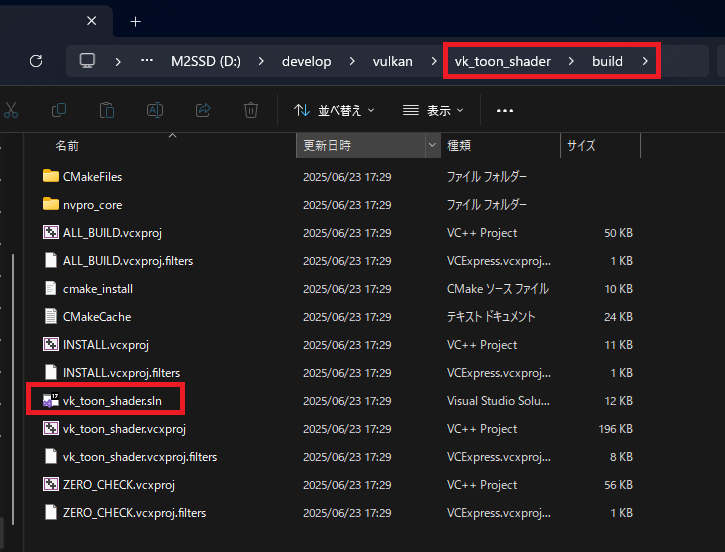Expand the chevron after This PC icon
Viewport: 725px width, 552px height.
point(118,61)
